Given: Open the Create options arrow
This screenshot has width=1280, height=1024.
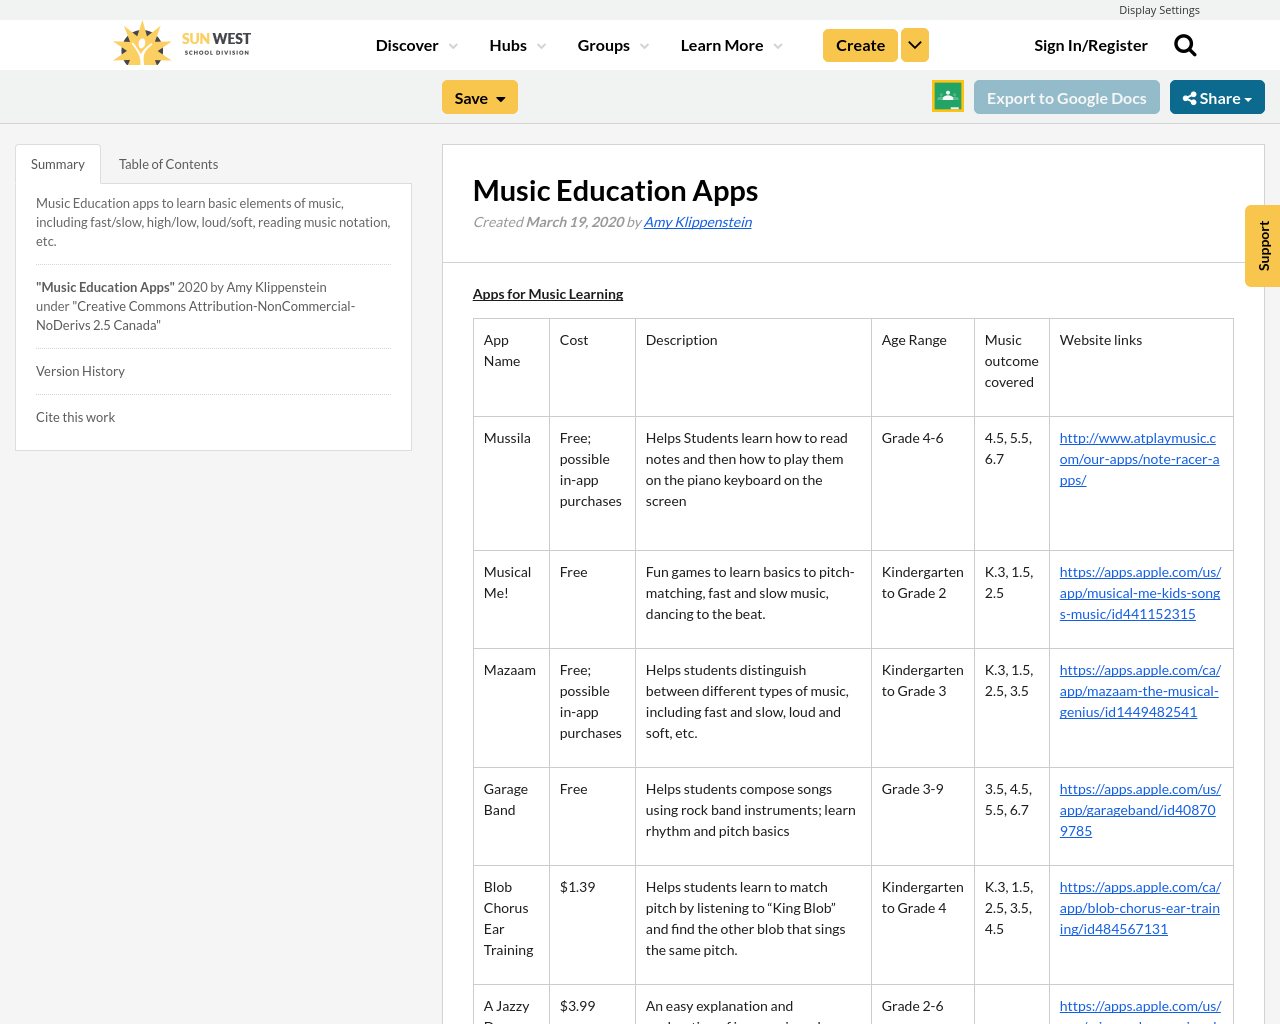Looking at the screenshot, I should coord(915,45).
